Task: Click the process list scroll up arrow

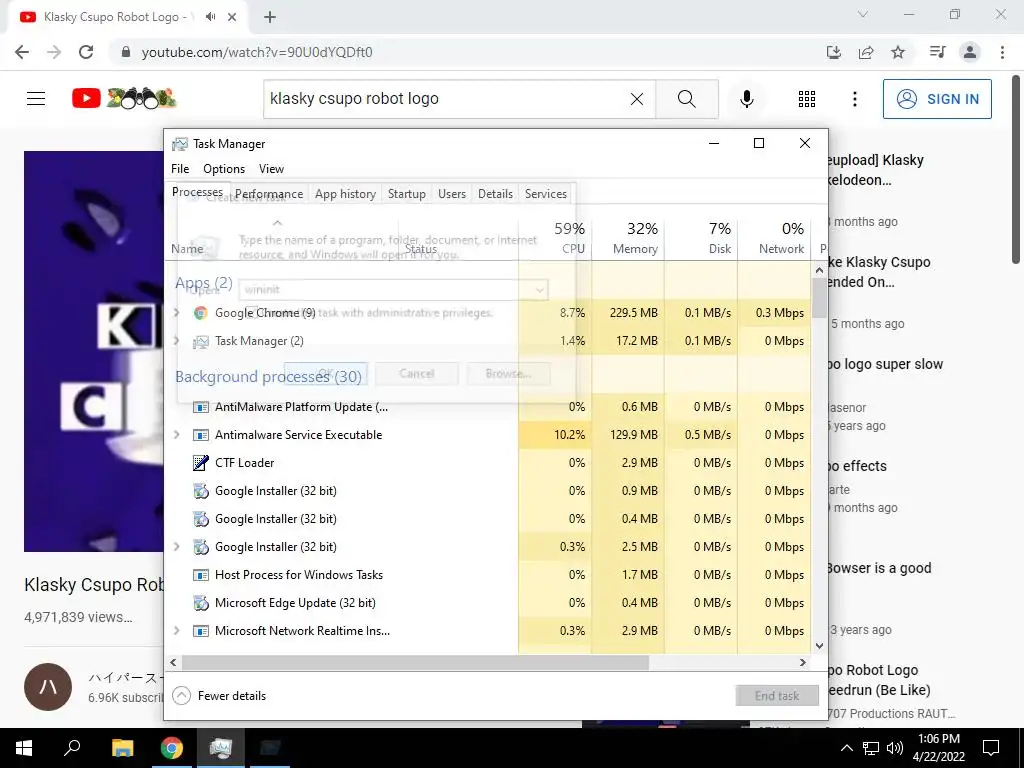Action: [820, 270]
